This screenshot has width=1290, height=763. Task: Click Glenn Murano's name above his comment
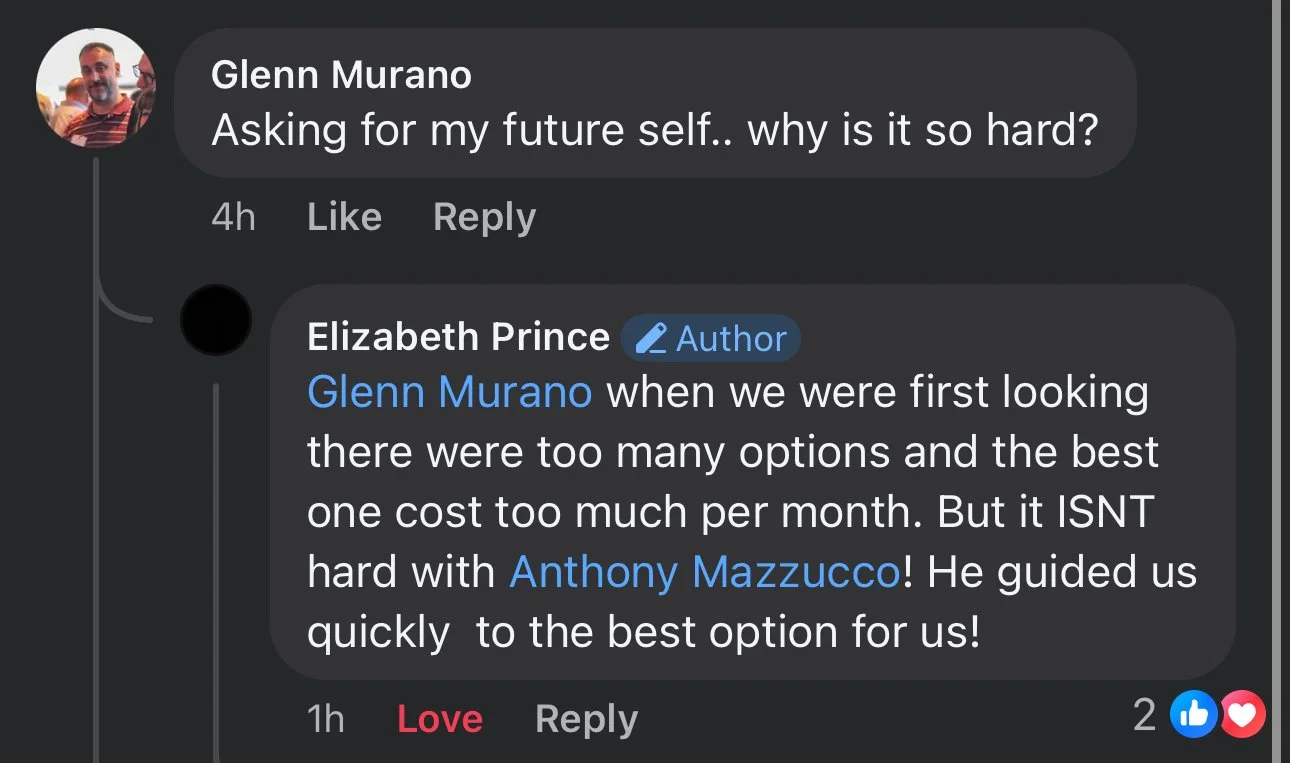click(x=341, y=75)
